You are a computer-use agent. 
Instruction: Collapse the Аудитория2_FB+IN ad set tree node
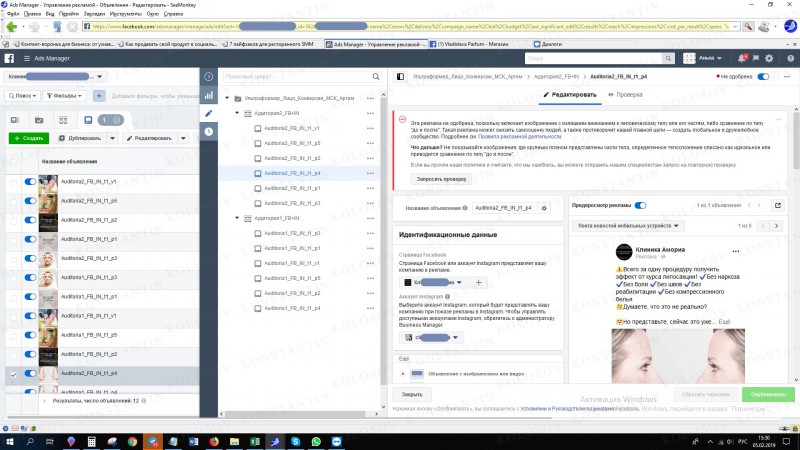coord(237,113)
